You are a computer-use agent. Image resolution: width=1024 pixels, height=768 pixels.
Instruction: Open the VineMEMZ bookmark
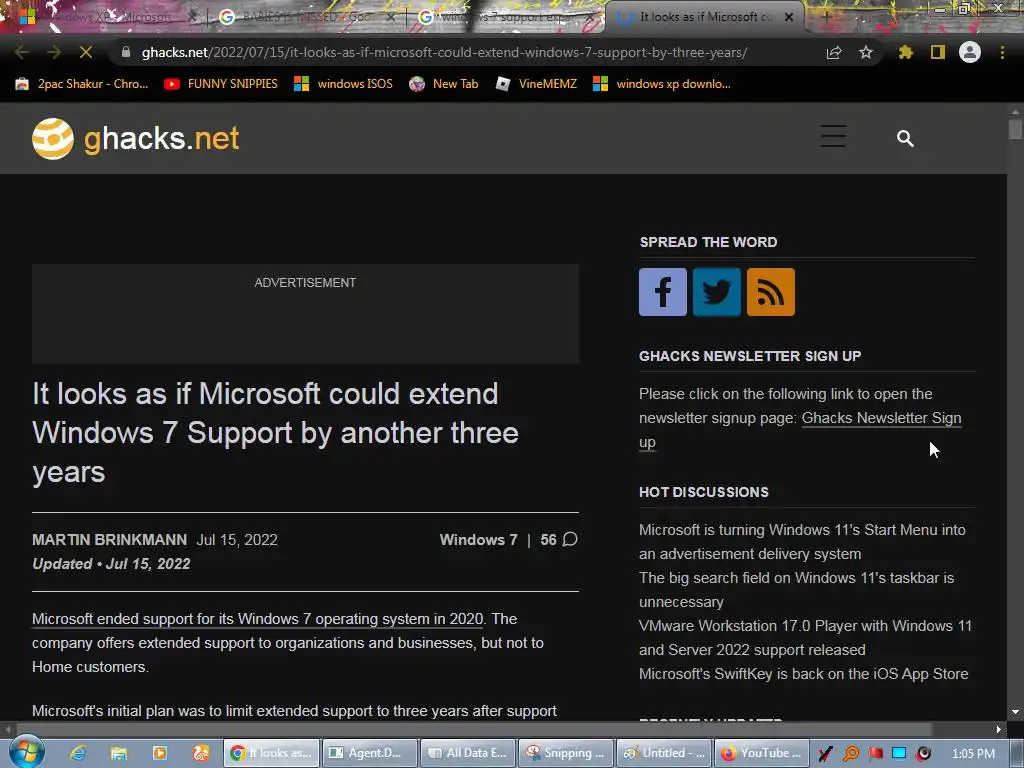[x=536, y=84]
